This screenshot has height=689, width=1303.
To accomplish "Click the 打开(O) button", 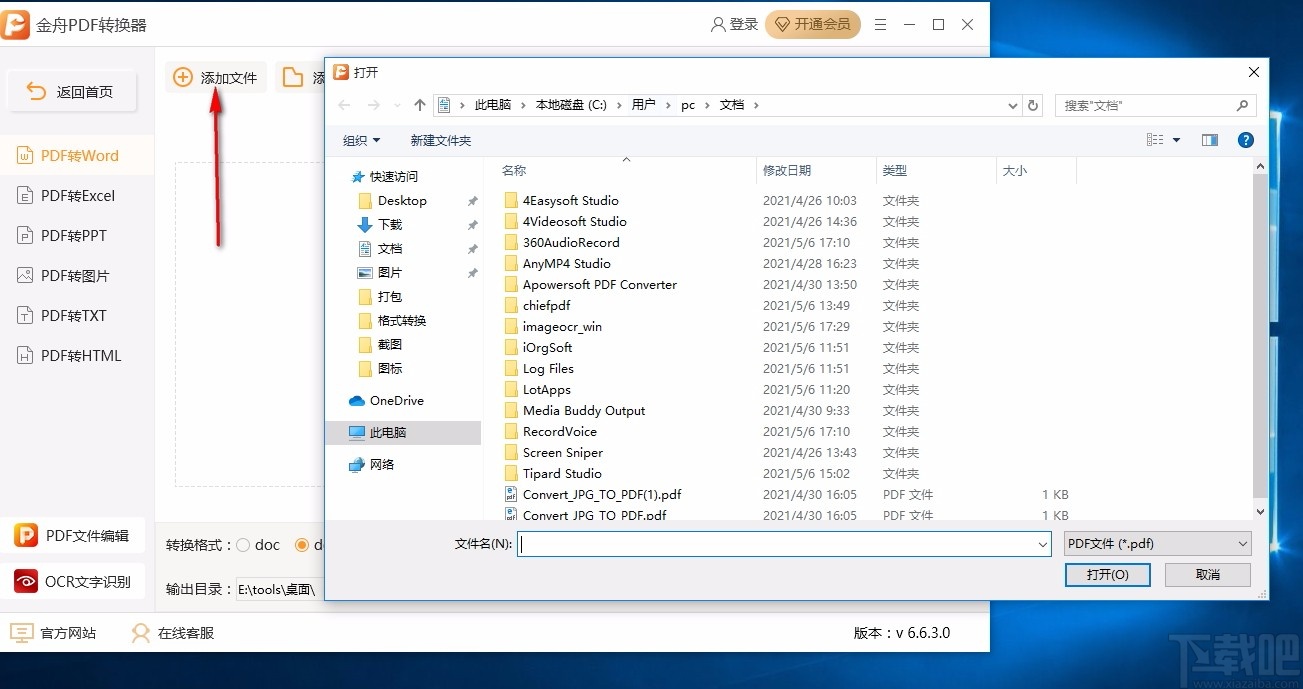I will 1107,575.
